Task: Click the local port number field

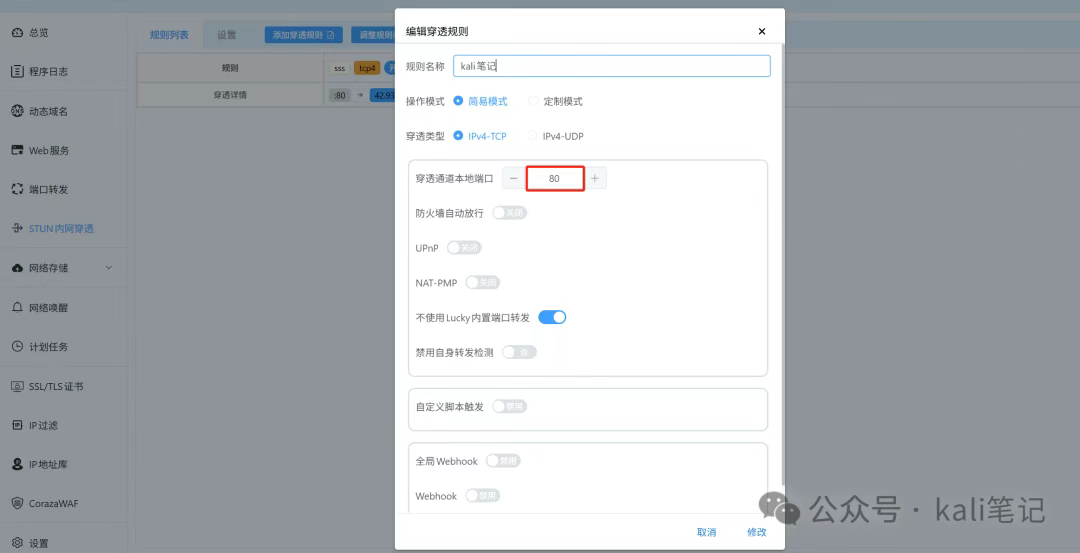Action: coord(554,178)
